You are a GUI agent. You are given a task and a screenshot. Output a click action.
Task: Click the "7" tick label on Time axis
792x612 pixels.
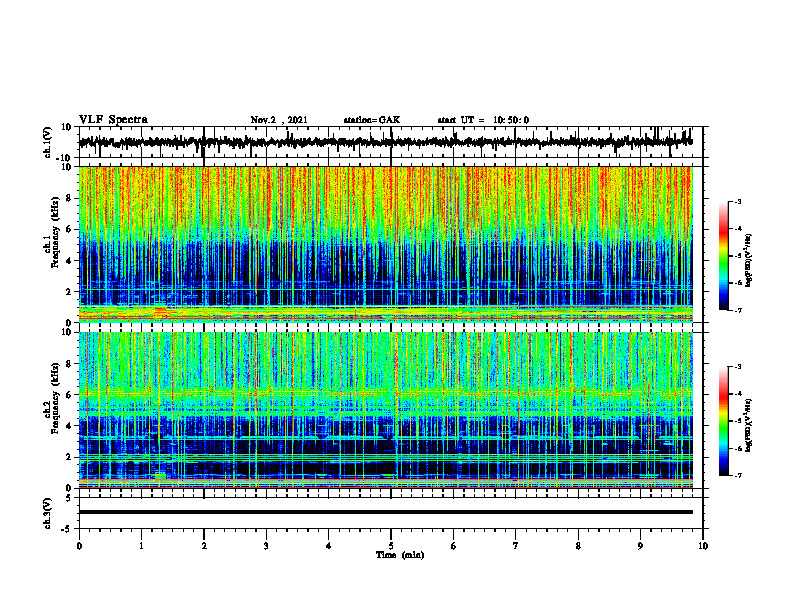(516, 546)
